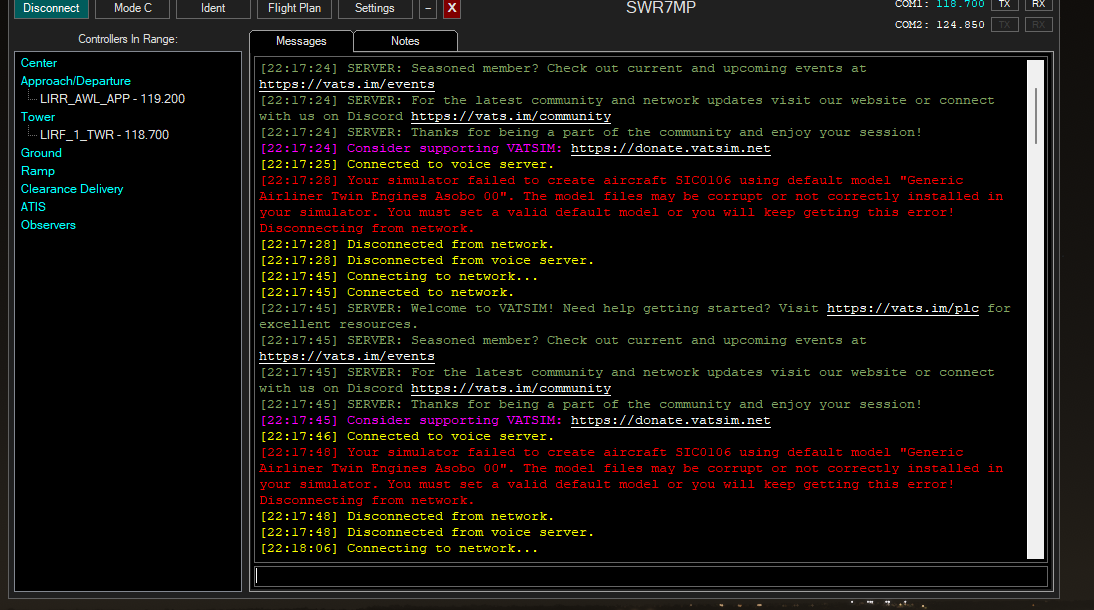1094x610 pixels.
Task: Click the message command input field
Action: click(650, 576)
